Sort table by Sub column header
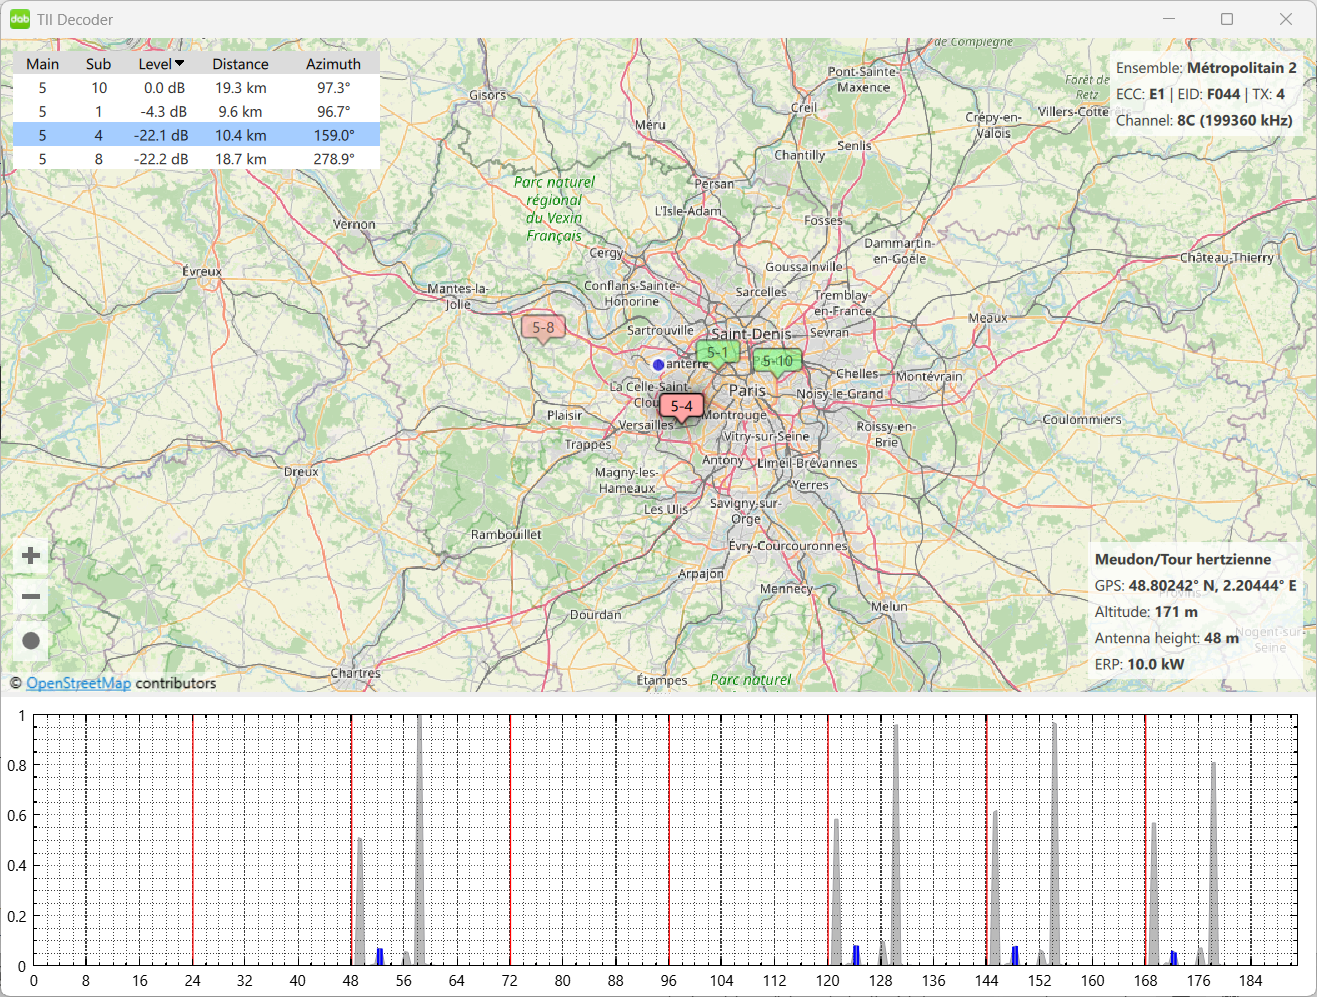The width and height of the screenshot is (1317, 997). coord(98,64)
